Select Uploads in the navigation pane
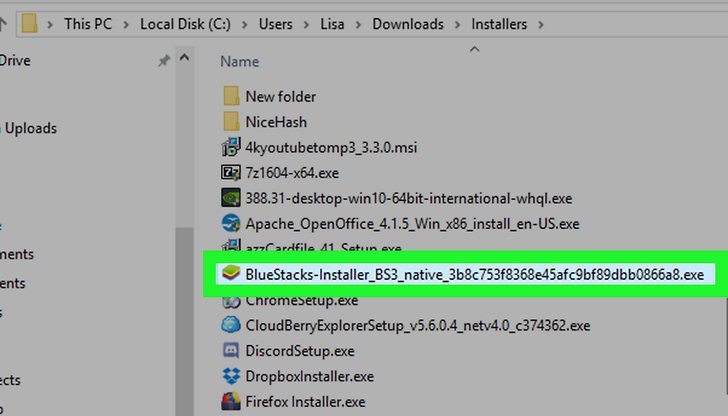 [x=31, y=128]
